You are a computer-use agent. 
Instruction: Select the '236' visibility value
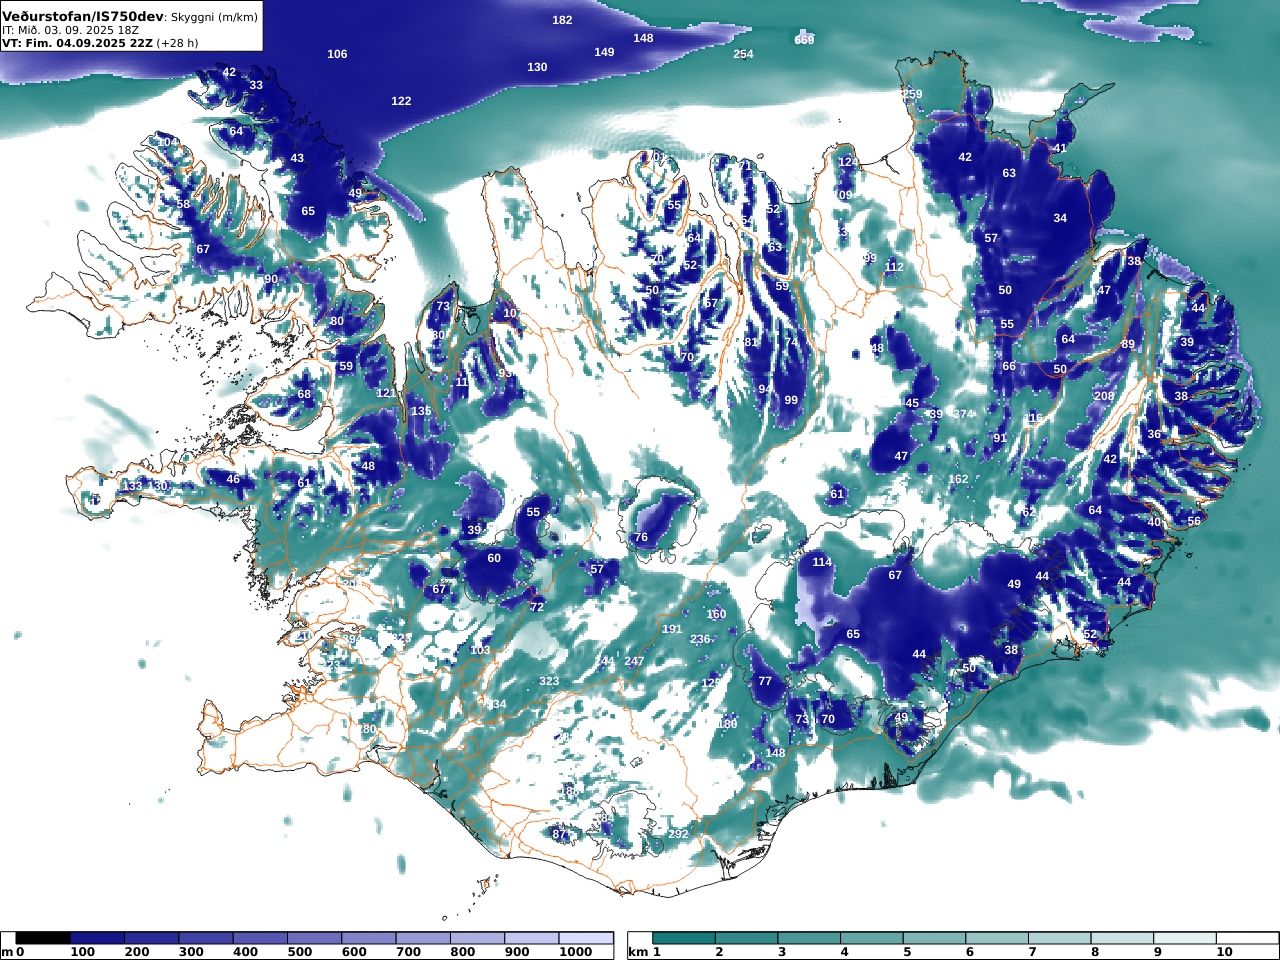click(700, 639)
